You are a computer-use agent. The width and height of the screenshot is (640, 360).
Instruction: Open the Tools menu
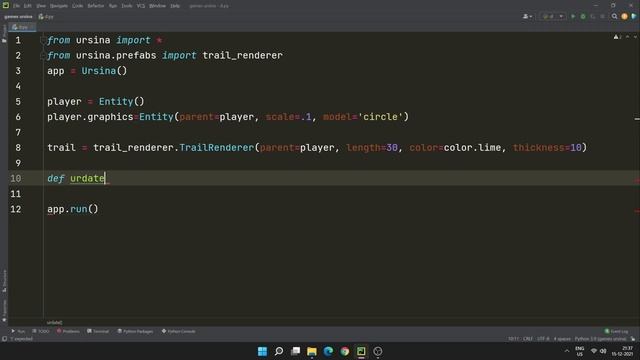tap(127, 6)
